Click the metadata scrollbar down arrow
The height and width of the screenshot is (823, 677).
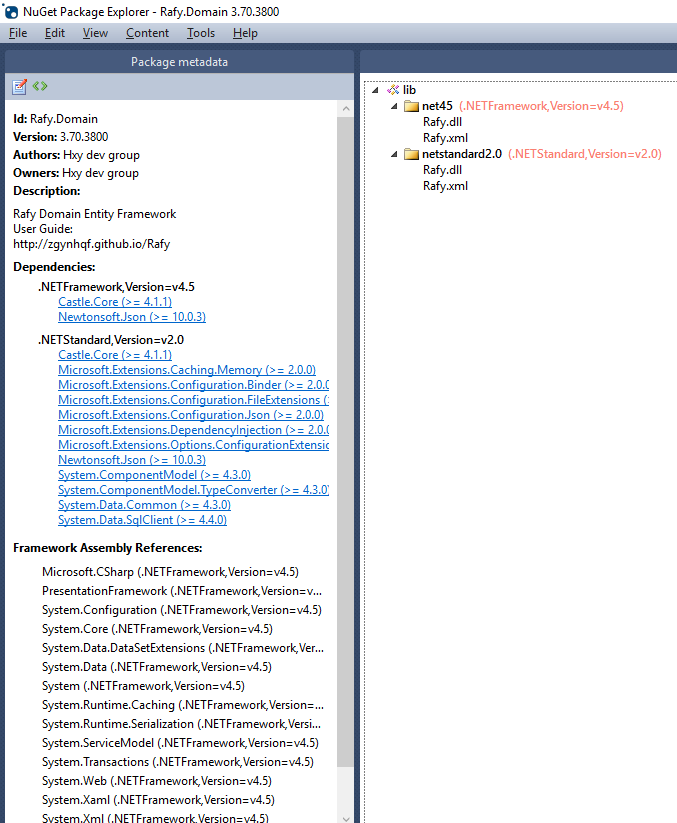346,818
